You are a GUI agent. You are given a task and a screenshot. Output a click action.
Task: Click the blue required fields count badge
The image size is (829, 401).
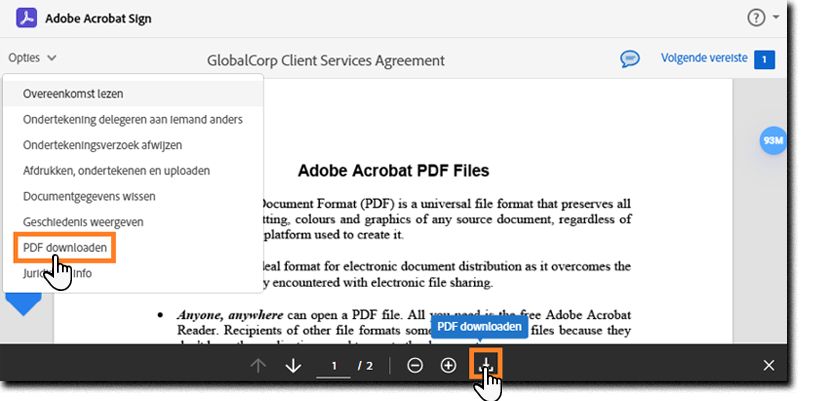coord(764,59)
